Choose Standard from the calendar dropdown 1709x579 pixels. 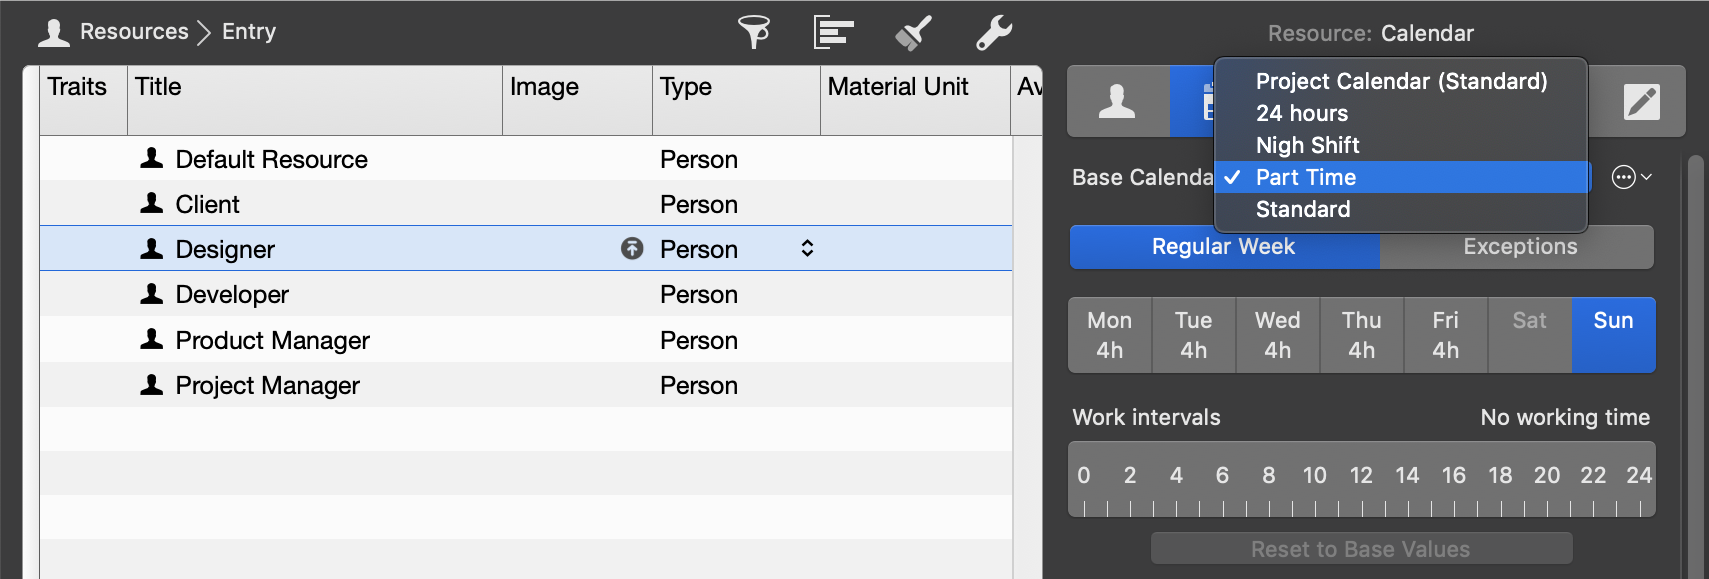(1302, 209)
